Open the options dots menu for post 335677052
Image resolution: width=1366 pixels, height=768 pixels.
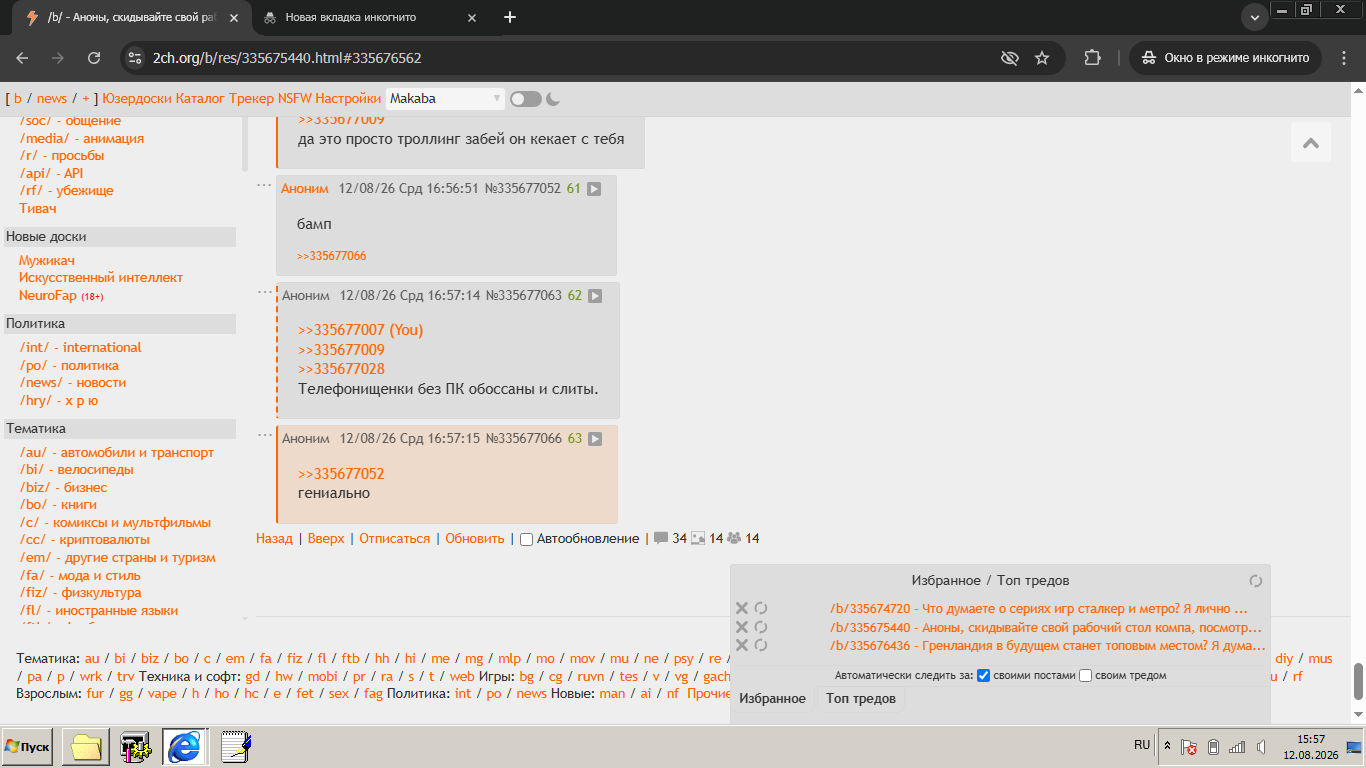pyautogui.click(x=264, y=185)
